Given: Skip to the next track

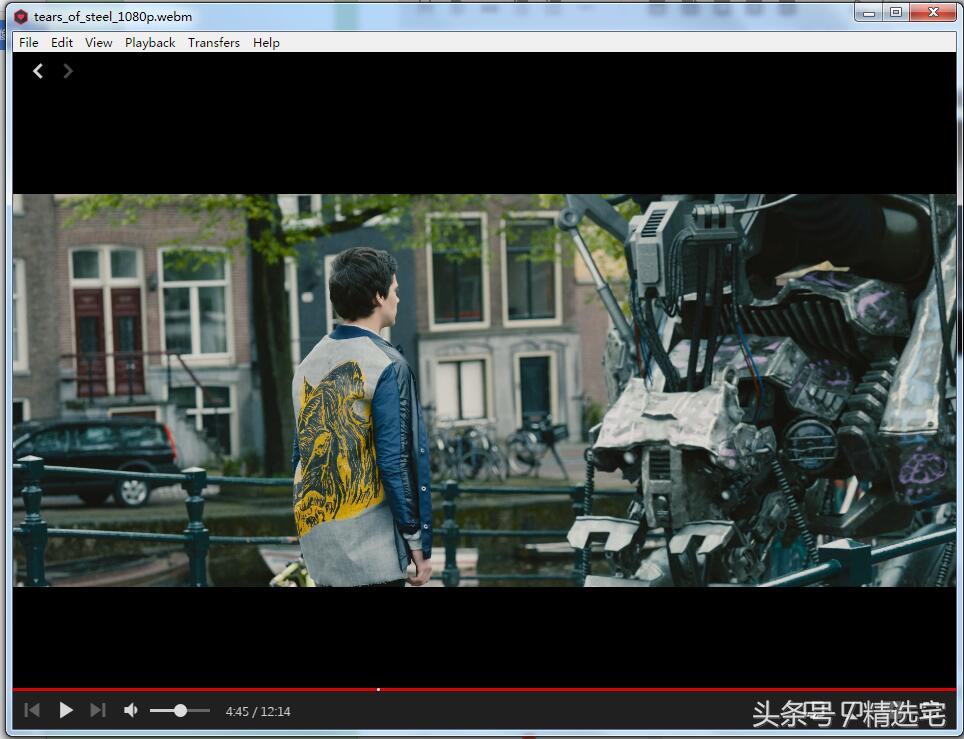Looking at the screenshot, I should click(98, 711).
